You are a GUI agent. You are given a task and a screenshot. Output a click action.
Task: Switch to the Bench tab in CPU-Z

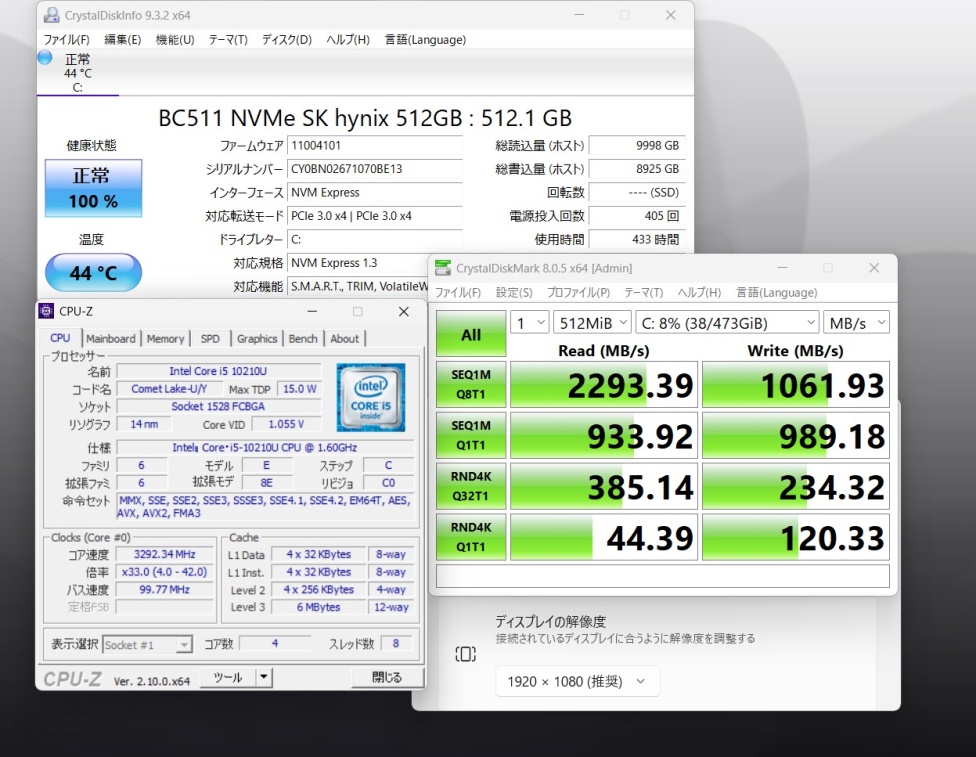tap(303, 339)
